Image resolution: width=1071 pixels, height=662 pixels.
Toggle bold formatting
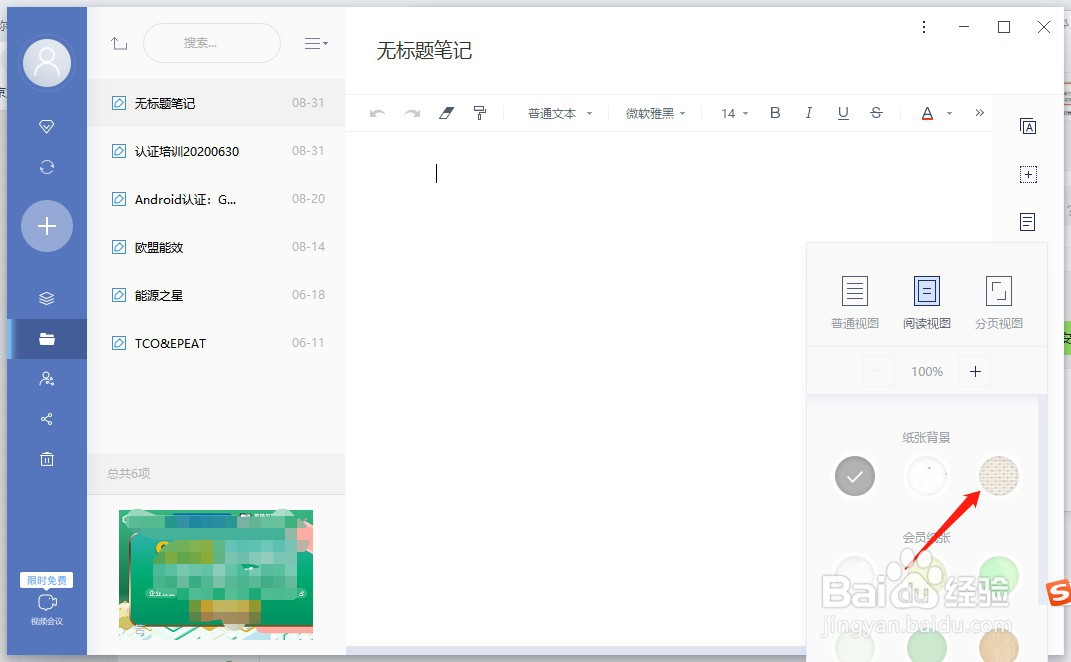[775, 113]
